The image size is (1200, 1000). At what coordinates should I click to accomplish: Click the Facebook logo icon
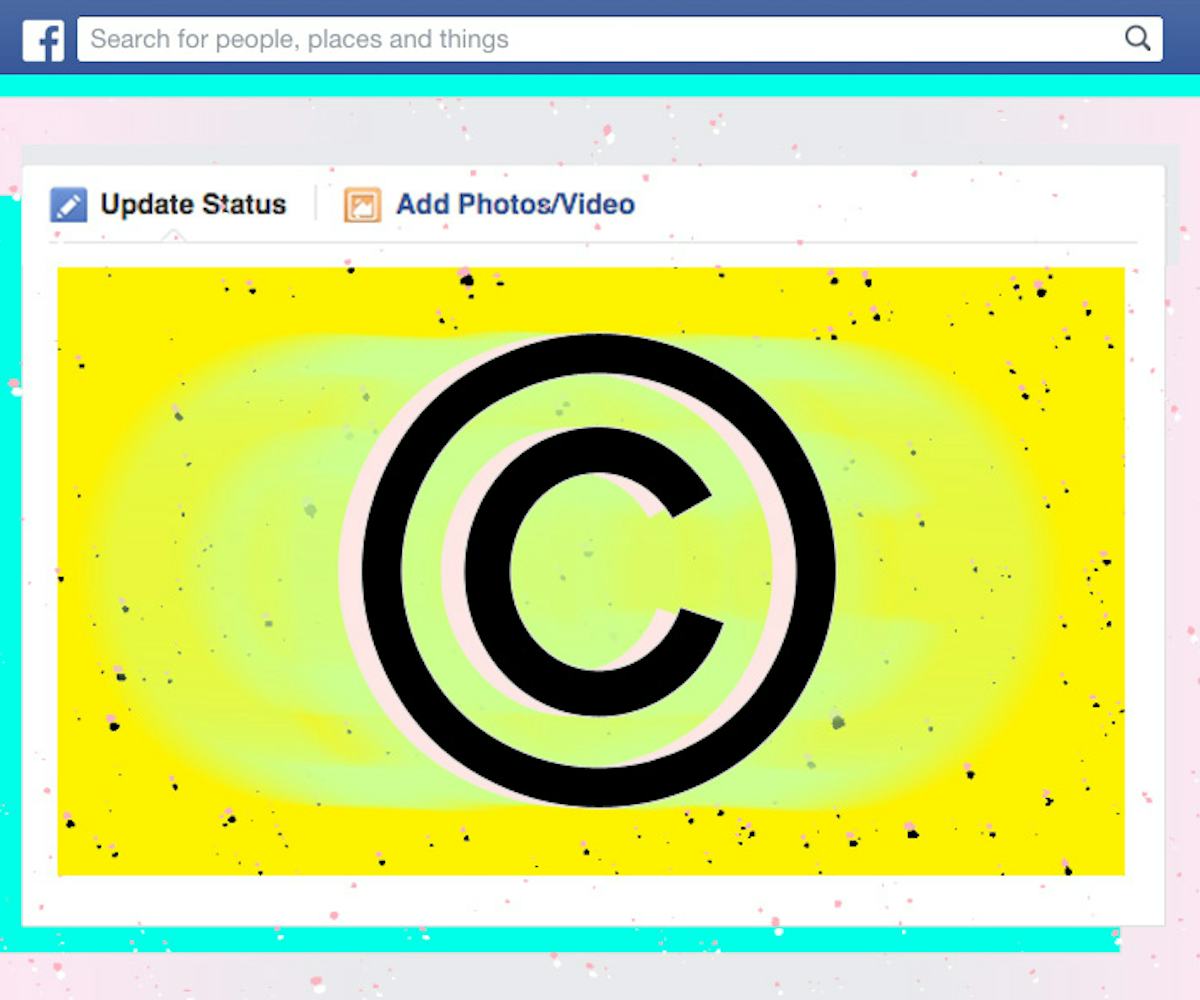coord(44,40)
